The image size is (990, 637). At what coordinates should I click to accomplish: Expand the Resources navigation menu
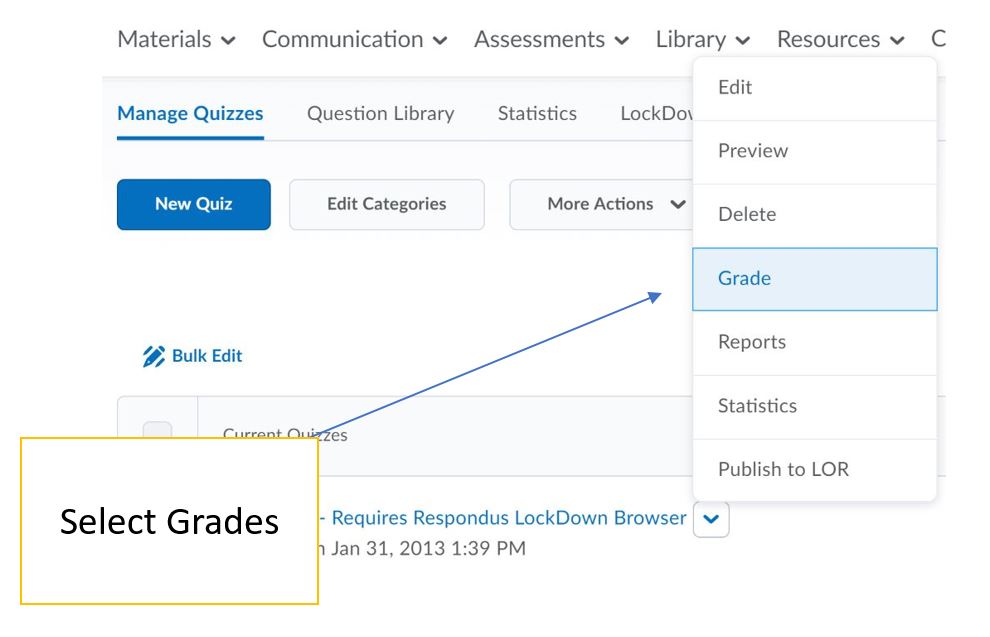point(840,40)
